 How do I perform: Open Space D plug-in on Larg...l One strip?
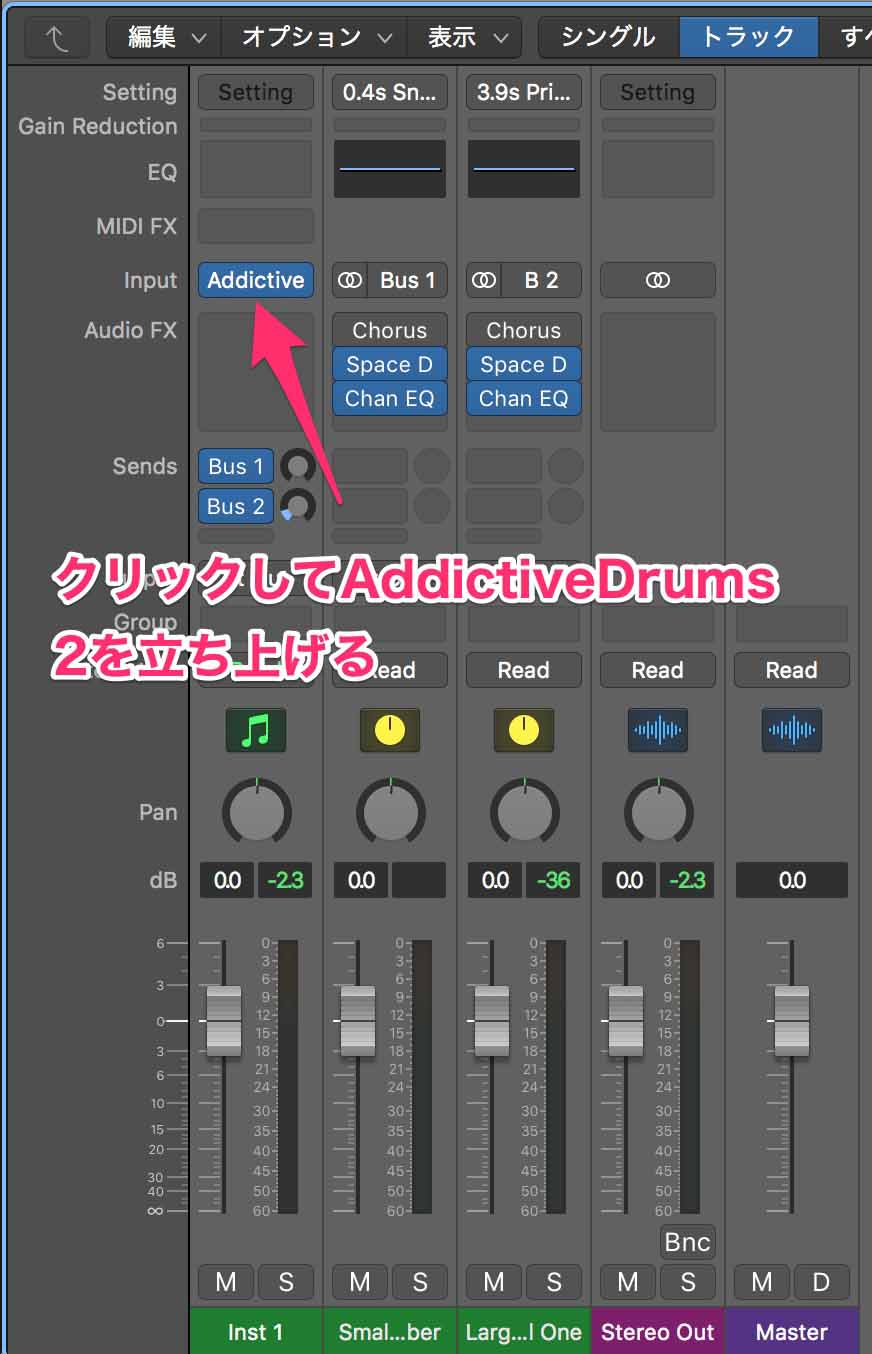[524, 364]
